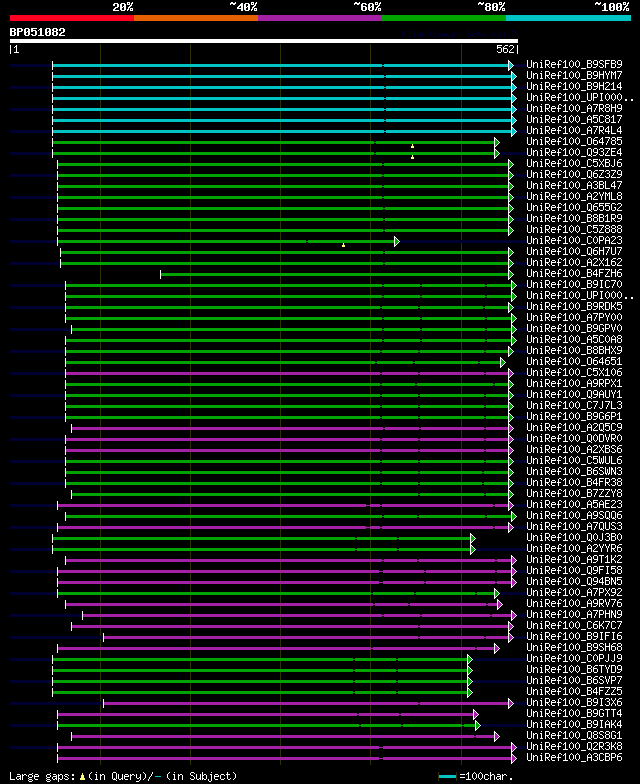Open hit UniRef100_A7R8H9
Screen dimensions: 640x784
click(574, 108)
